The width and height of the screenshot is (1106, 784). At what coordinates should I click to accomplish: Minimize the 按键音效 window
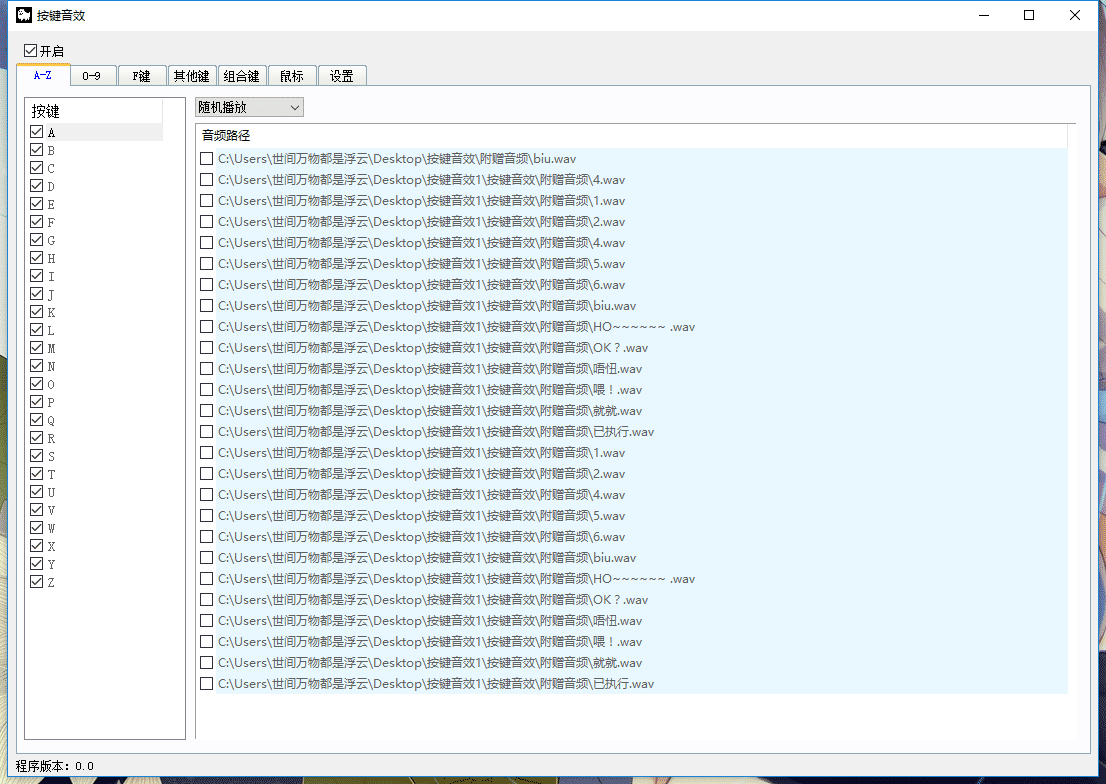983,15
